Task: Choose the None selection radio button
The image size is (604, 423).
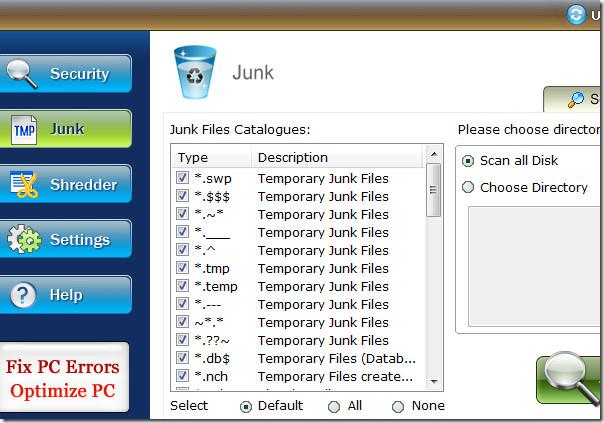Action: tap(398, 406)
